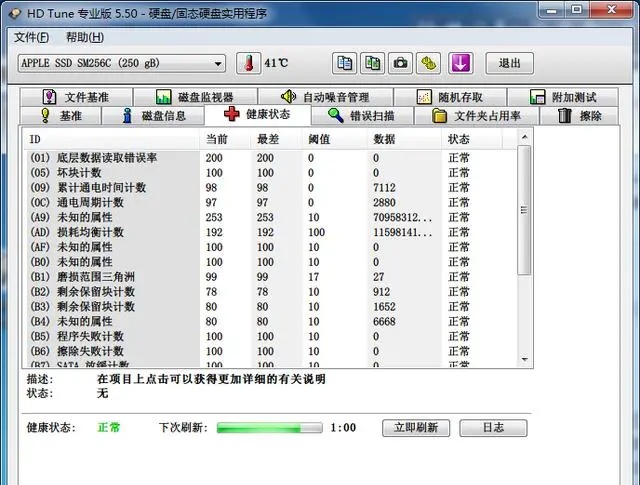Switch to the 随机存取 tab

pyautogui.click(x=450, y=97)
